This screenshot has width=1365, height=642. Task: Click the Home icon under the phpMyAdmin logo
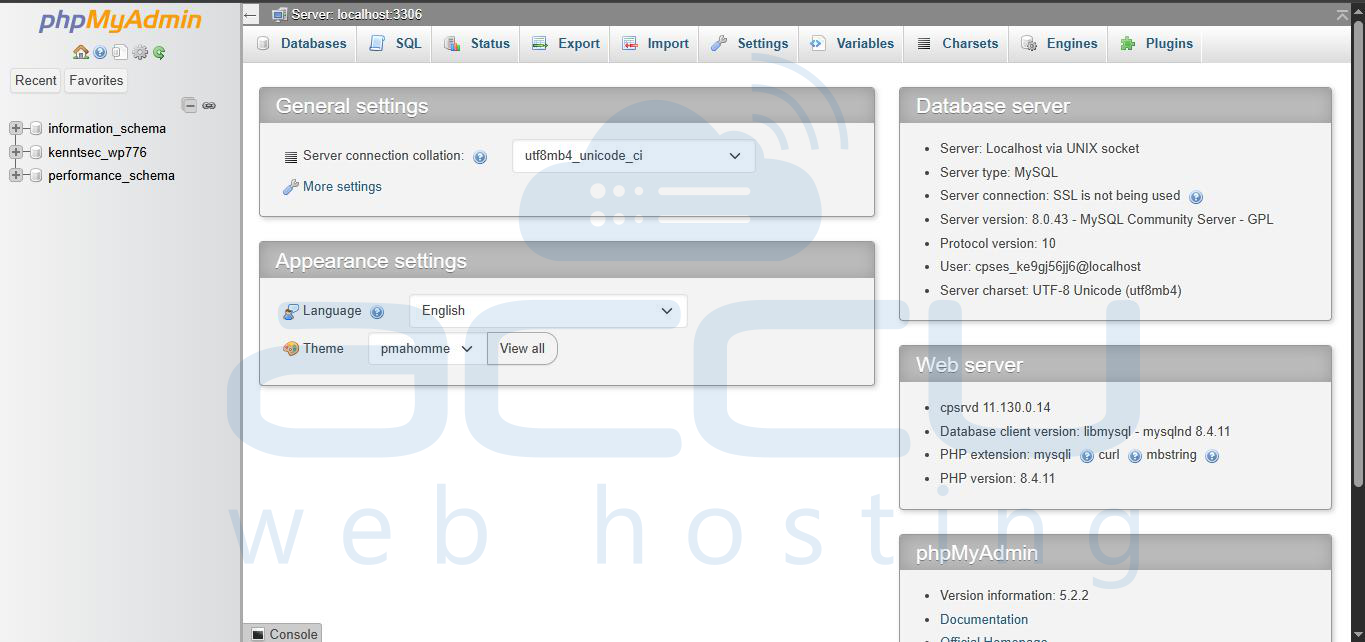point(81,53)
